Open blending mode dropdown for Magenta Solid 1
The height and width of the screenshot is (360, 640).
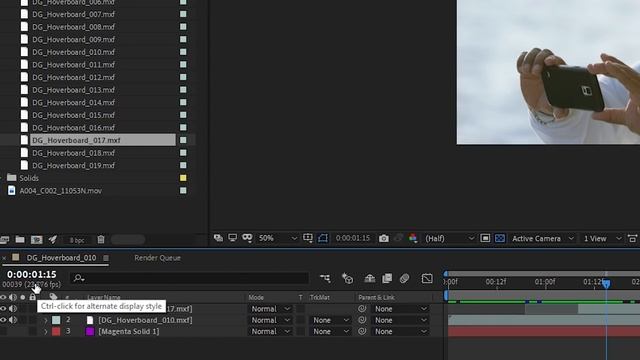[x=271, y=331]
